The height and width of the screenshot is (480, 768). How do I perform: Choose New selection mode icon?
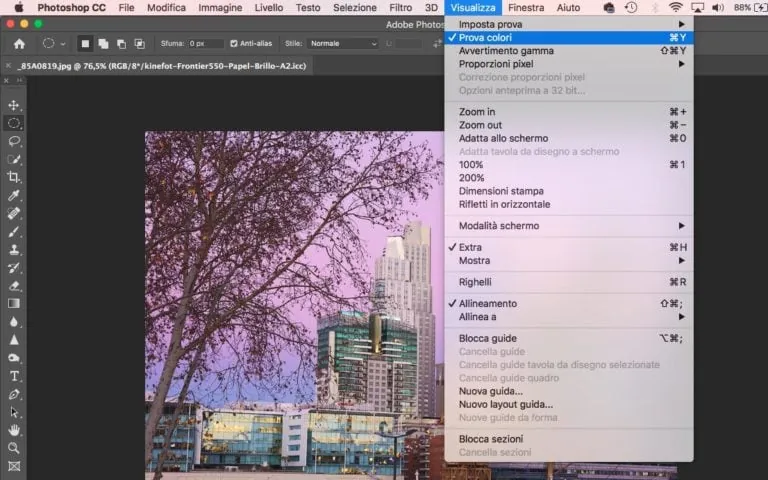85,44
